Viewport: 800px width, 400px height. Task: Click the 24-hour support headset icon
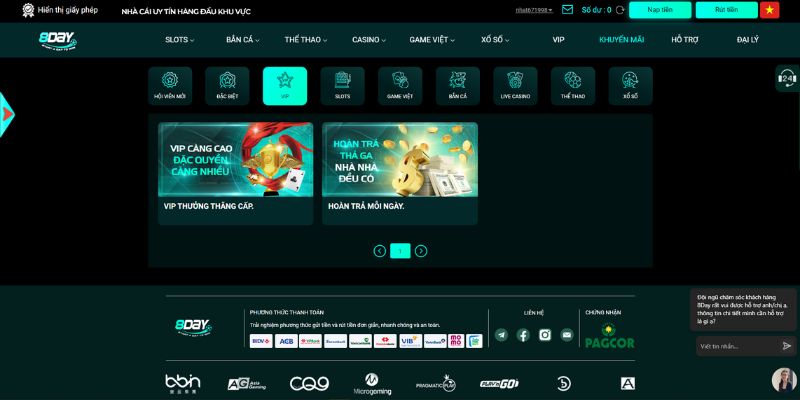[x=786, y=79]
